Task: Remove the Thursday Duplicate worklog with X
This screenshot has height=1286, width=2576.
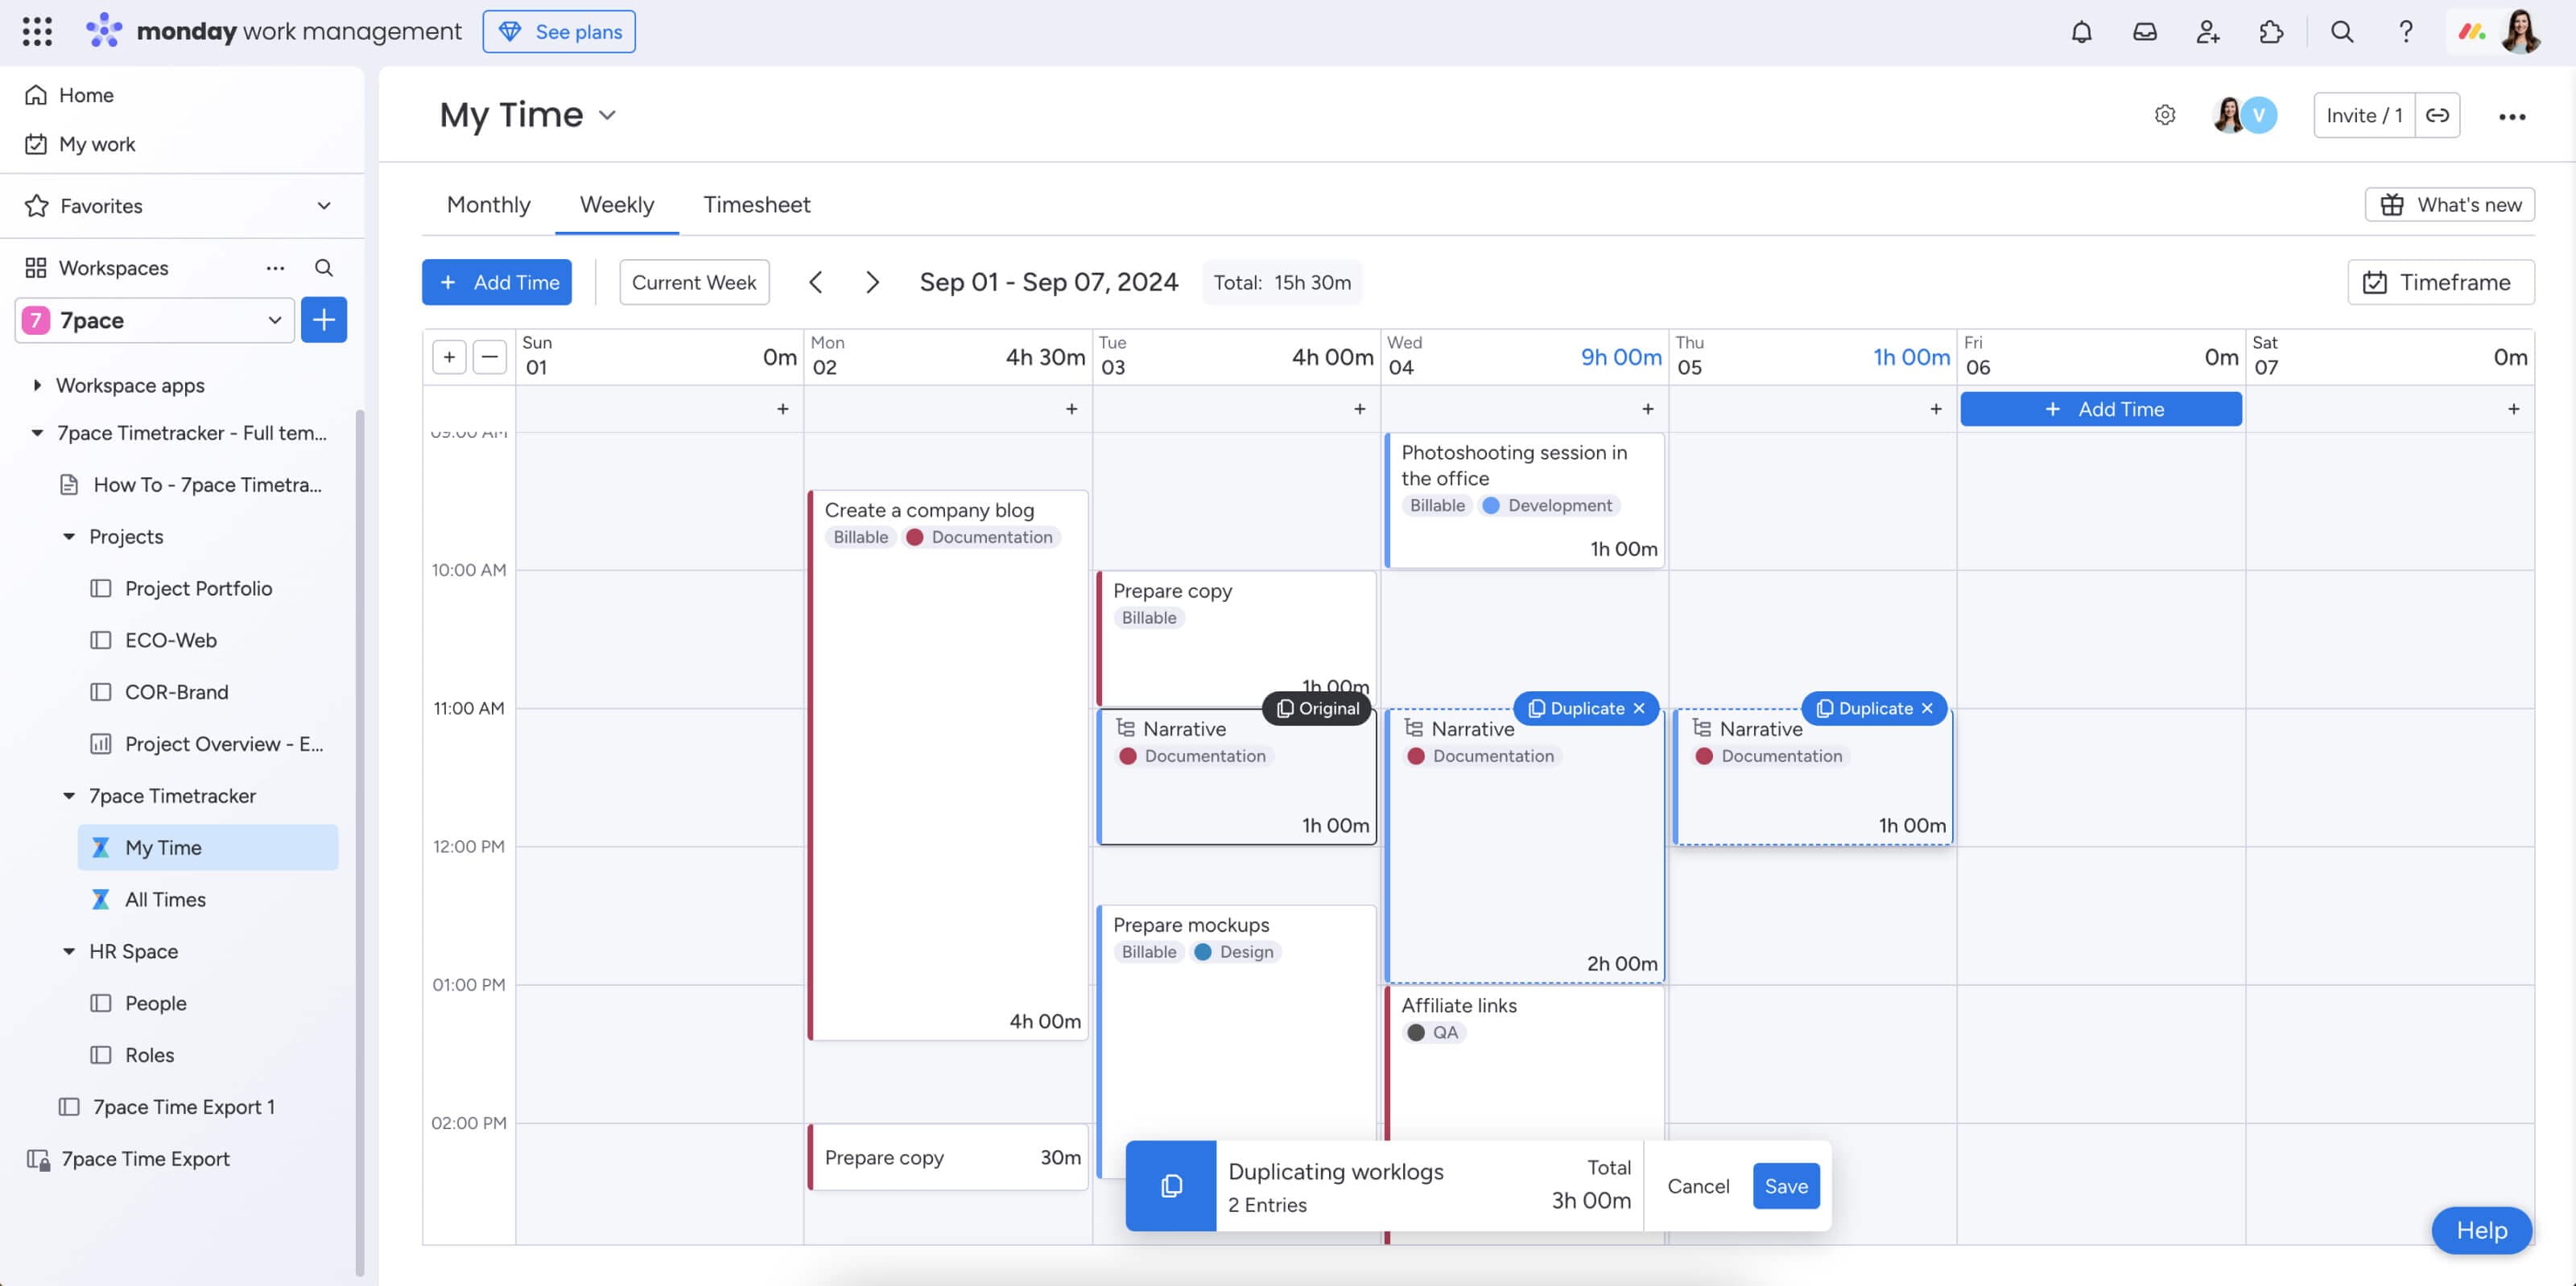Action: point(1927,708)
